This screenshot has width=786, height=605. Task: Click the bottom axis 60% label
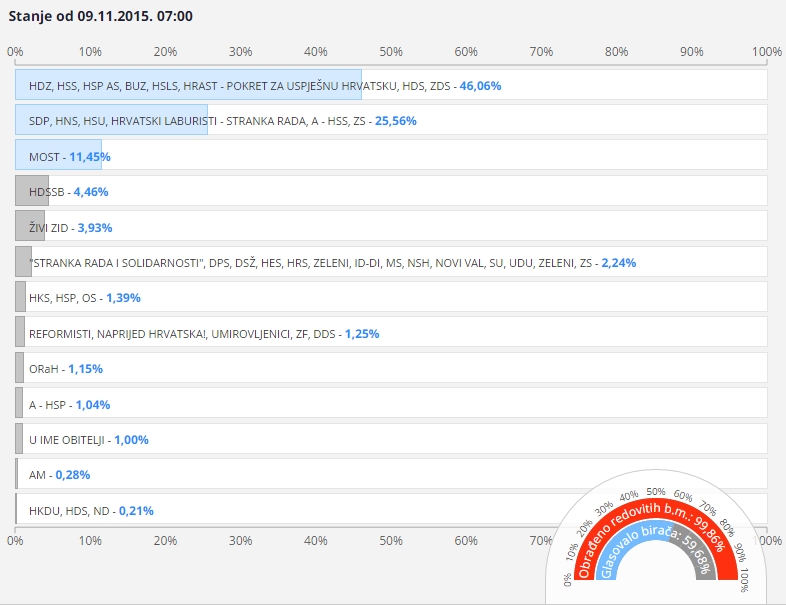tap(466, 541)
